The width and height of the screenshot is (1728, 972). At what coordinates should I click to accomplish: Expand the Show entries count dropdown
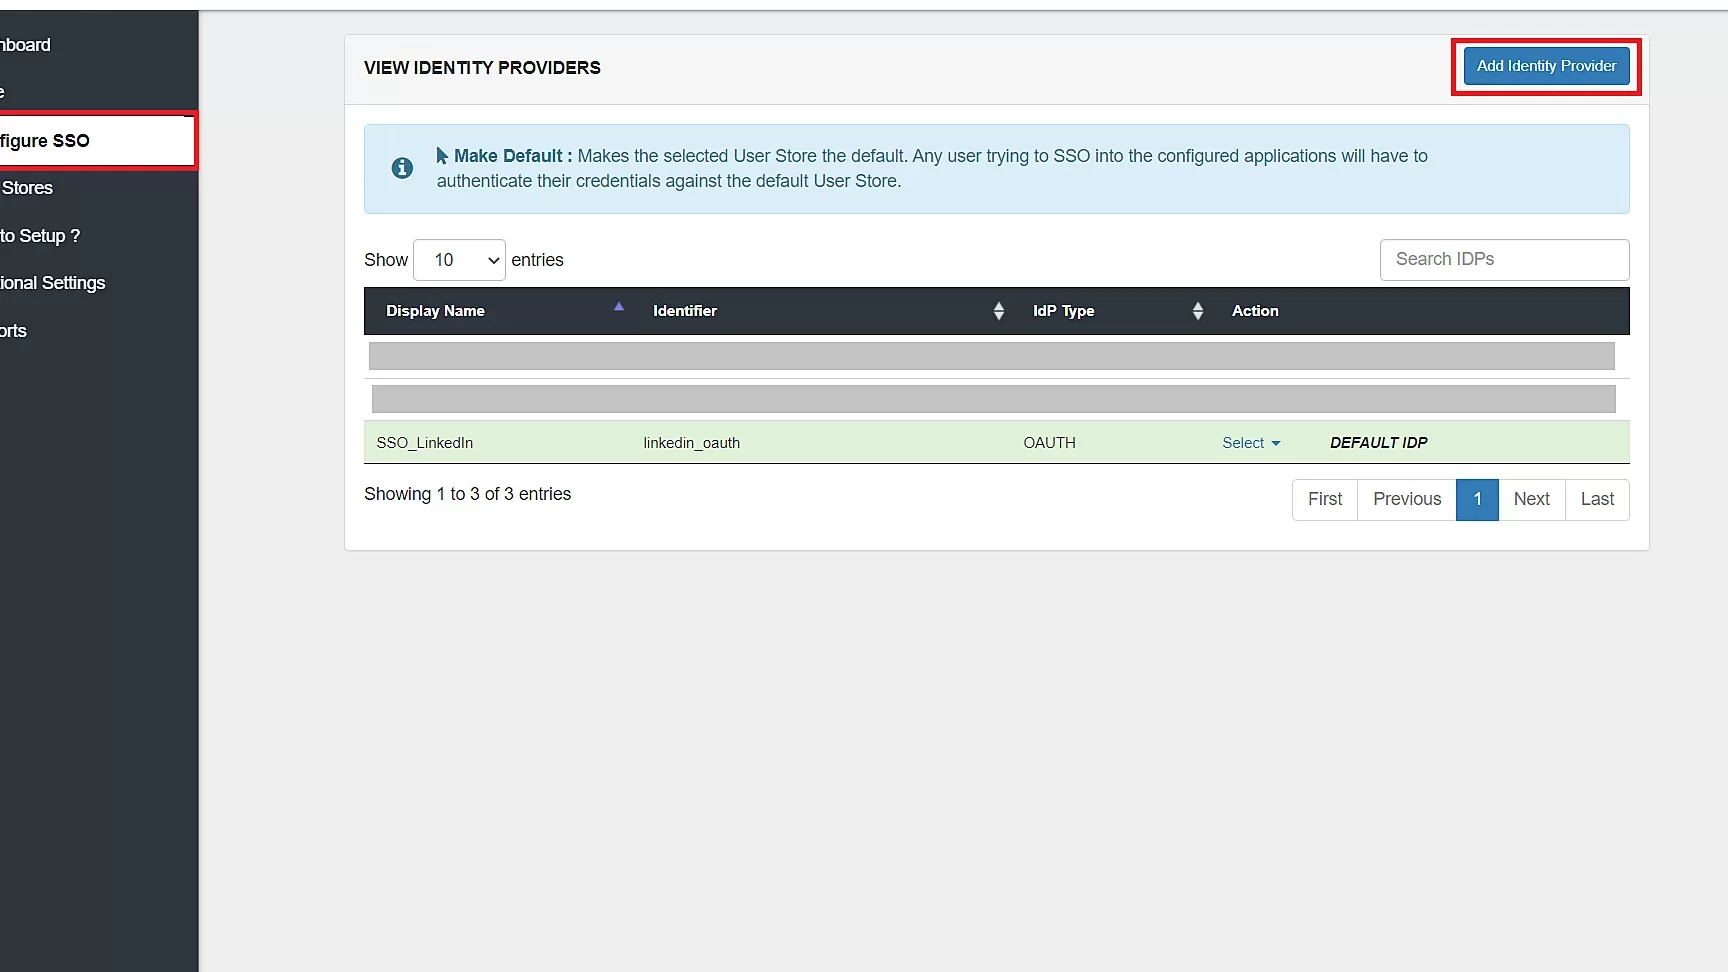point(459,260)
